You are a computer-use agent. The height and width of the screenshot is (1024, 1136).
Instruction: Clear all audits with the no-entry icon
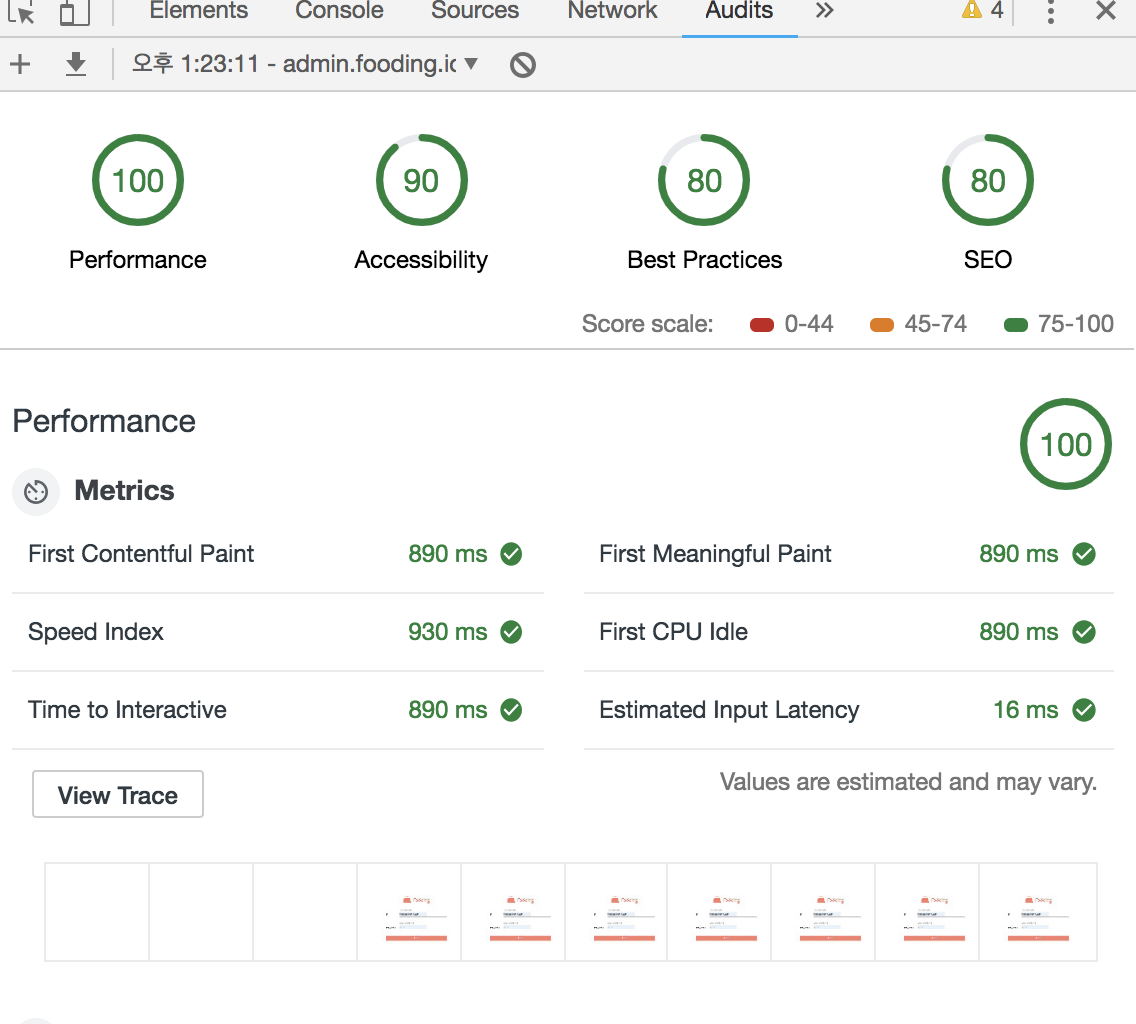522,65
